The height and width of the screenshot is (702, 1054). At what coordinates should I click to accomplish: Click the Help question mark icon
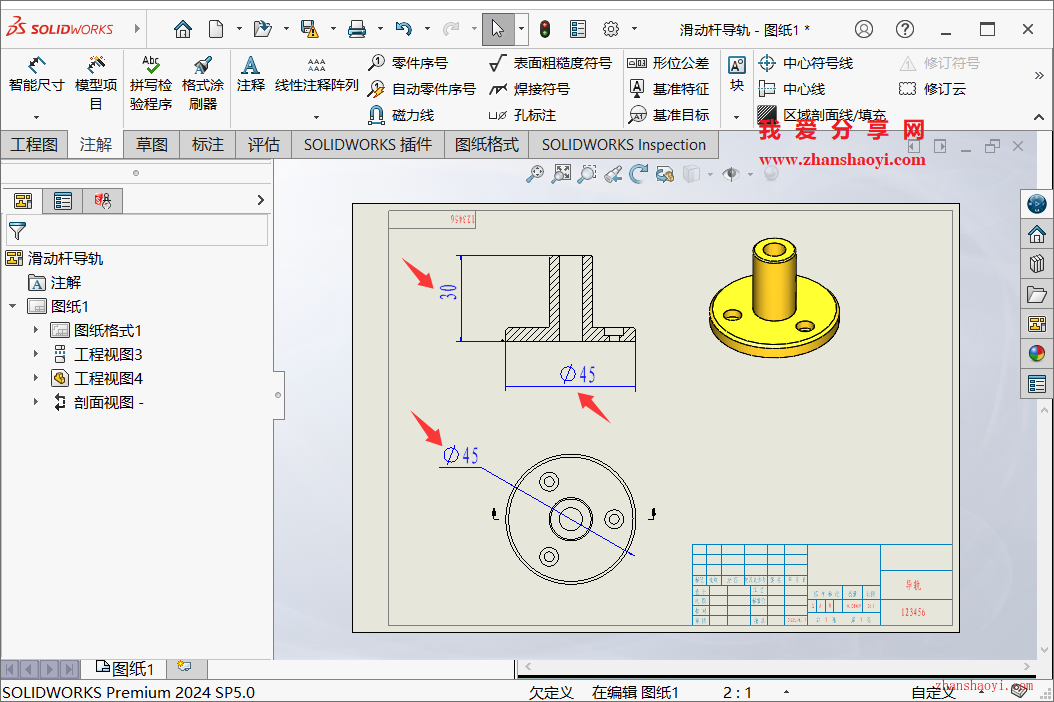click(x=905, y=29)
